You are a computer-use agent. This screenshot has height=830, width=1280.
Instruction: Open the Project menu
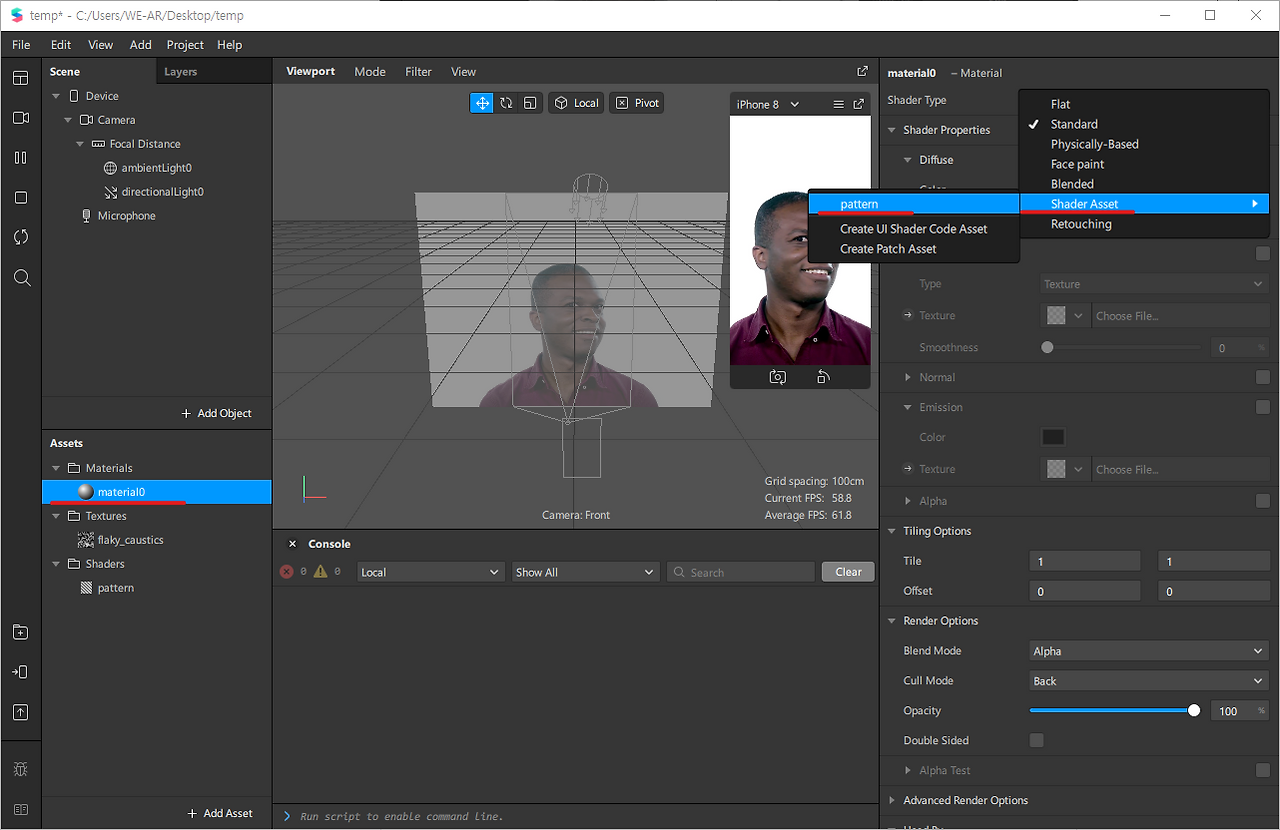coord(185,45)
